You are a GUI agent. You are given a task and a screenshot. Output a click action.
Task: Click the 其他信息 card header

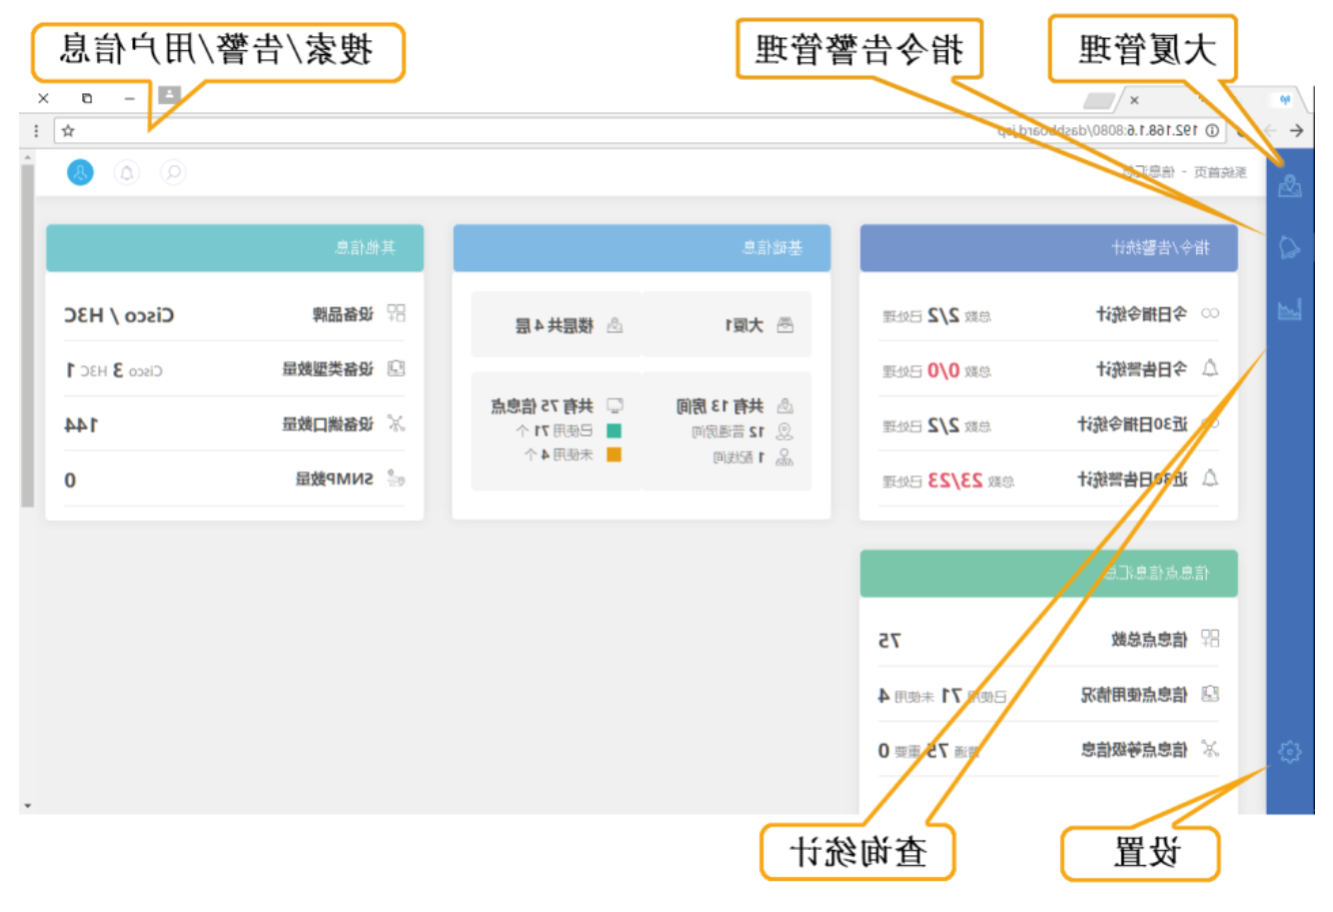point(235,248)
